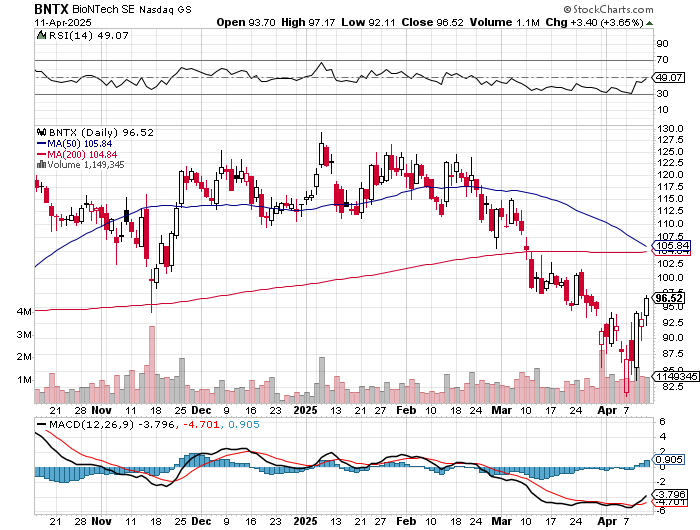Screen dimensions: 700x530
Task: Click the Apr label on price chart date axis
Action: point(607,410)
